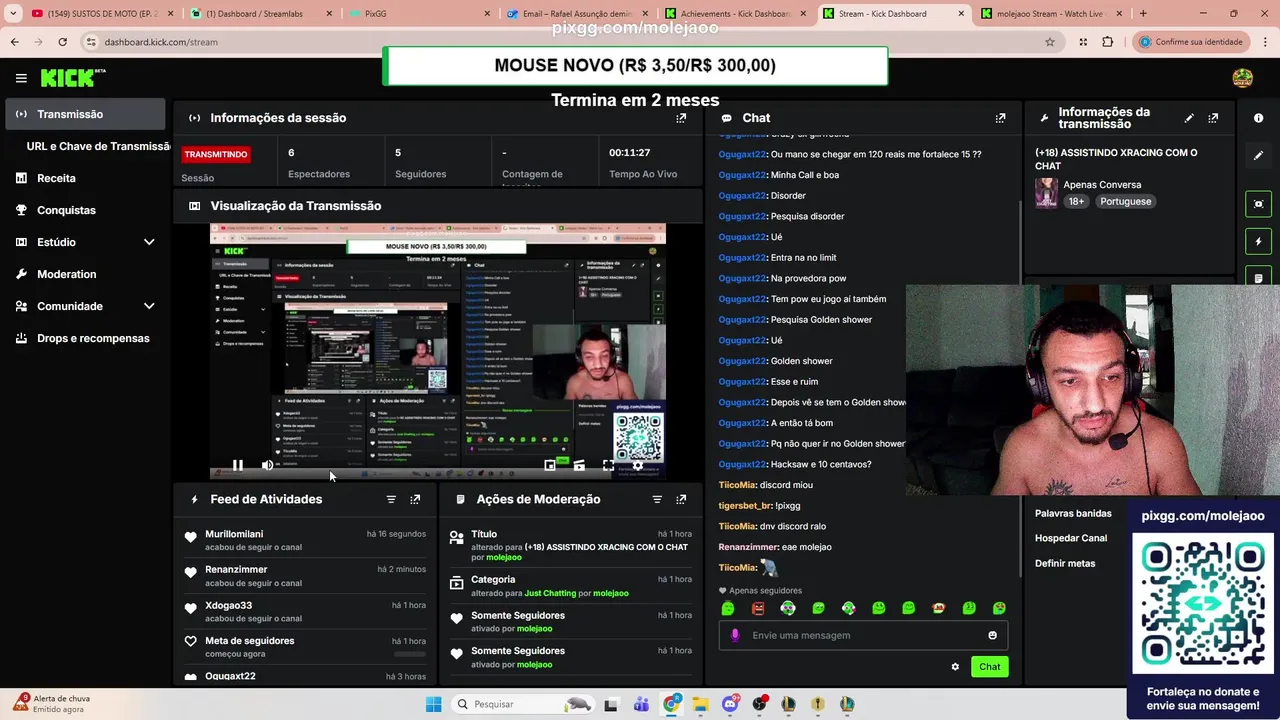Pop out Ações de Moderação panel

681,499
